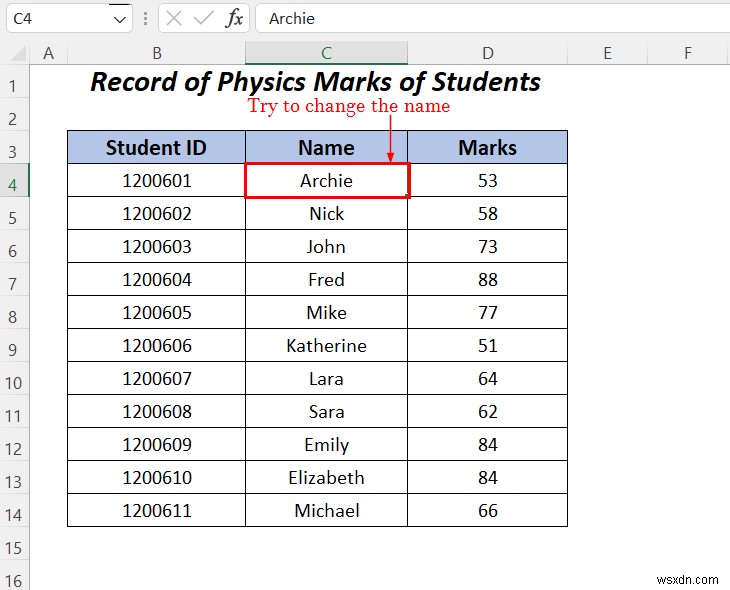This screenshot has width=730, height=590.
Task: Click the Enter checkmark icon in the formula bar
Action: point(203,19)
